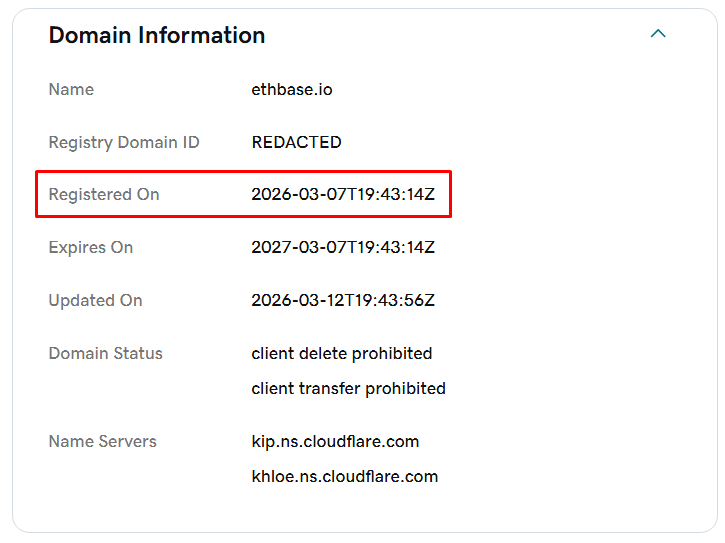The image size is (725, 543).
Task: Click the client transfer prohibited status
Action: tap(348, 388)
